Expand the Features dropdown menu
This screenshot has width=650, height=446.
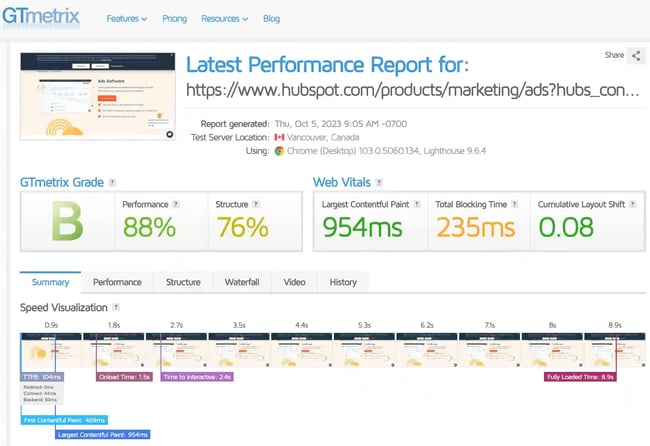[126, 18]
